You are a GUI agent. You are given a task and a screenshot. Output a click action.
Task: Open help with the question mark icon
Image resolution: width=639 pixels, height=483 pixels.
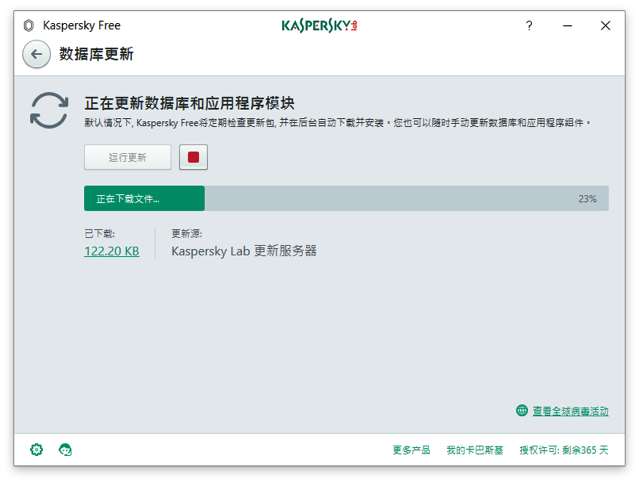(x=529, y=26)
